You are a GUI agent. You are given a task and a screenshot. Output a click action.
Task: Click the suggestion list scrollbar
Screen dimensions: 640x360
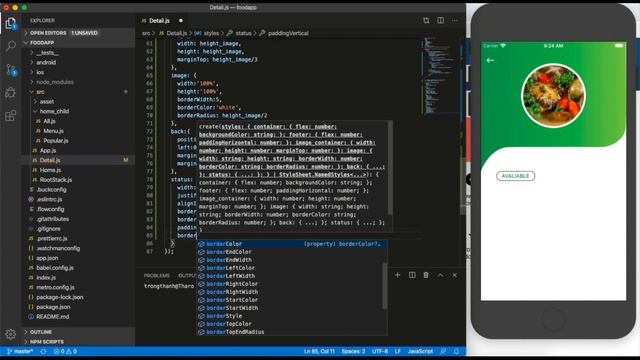[x=384, y=286]
